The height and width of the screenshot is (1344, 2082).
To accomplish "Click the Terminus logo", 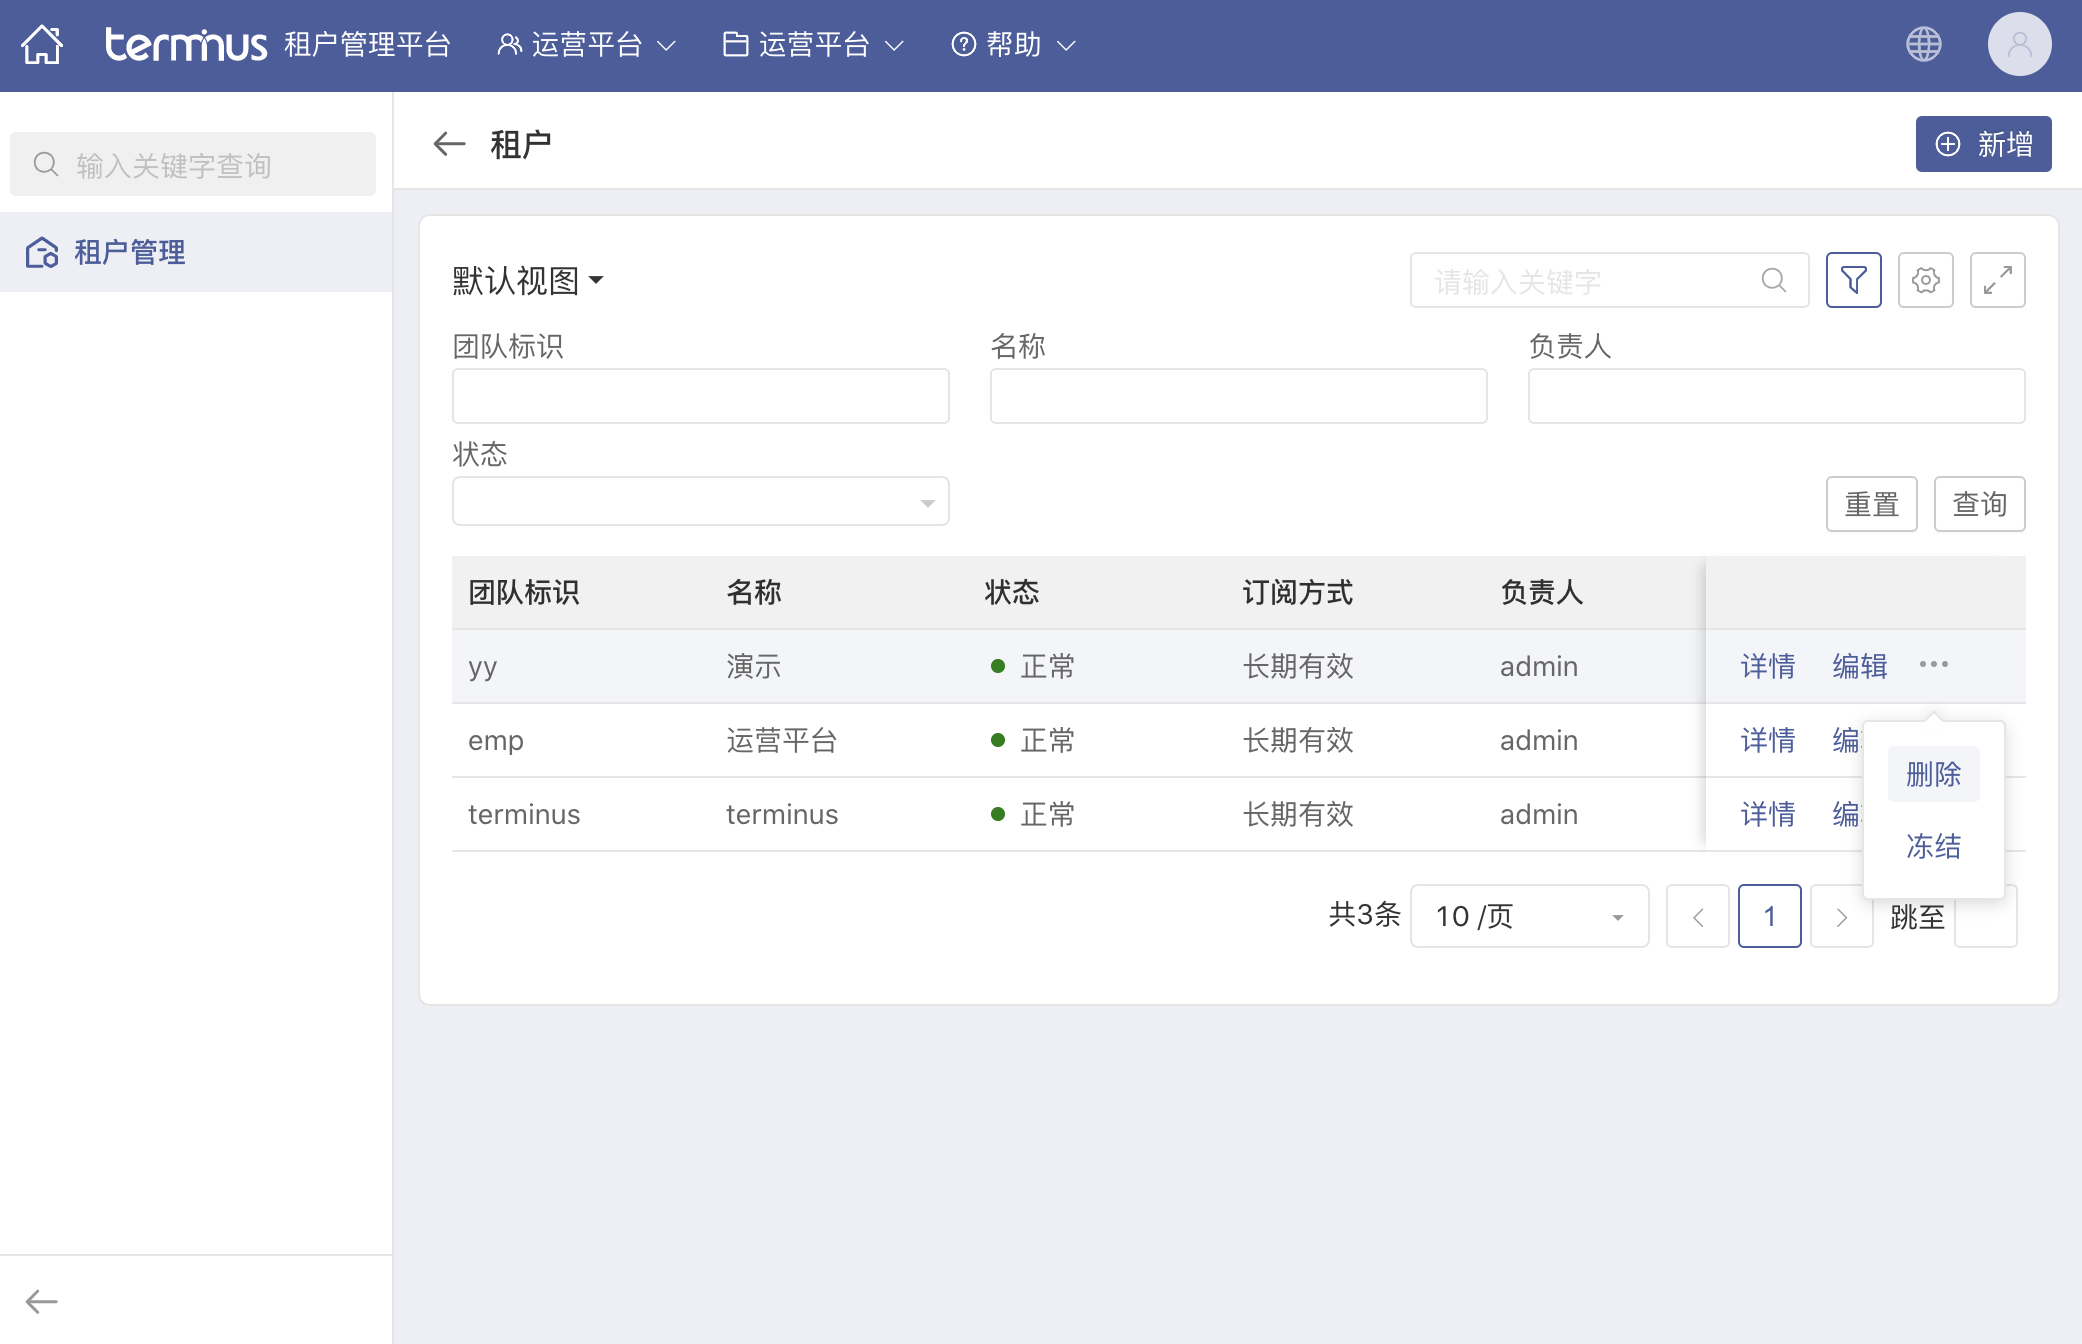I will (186, 45).
